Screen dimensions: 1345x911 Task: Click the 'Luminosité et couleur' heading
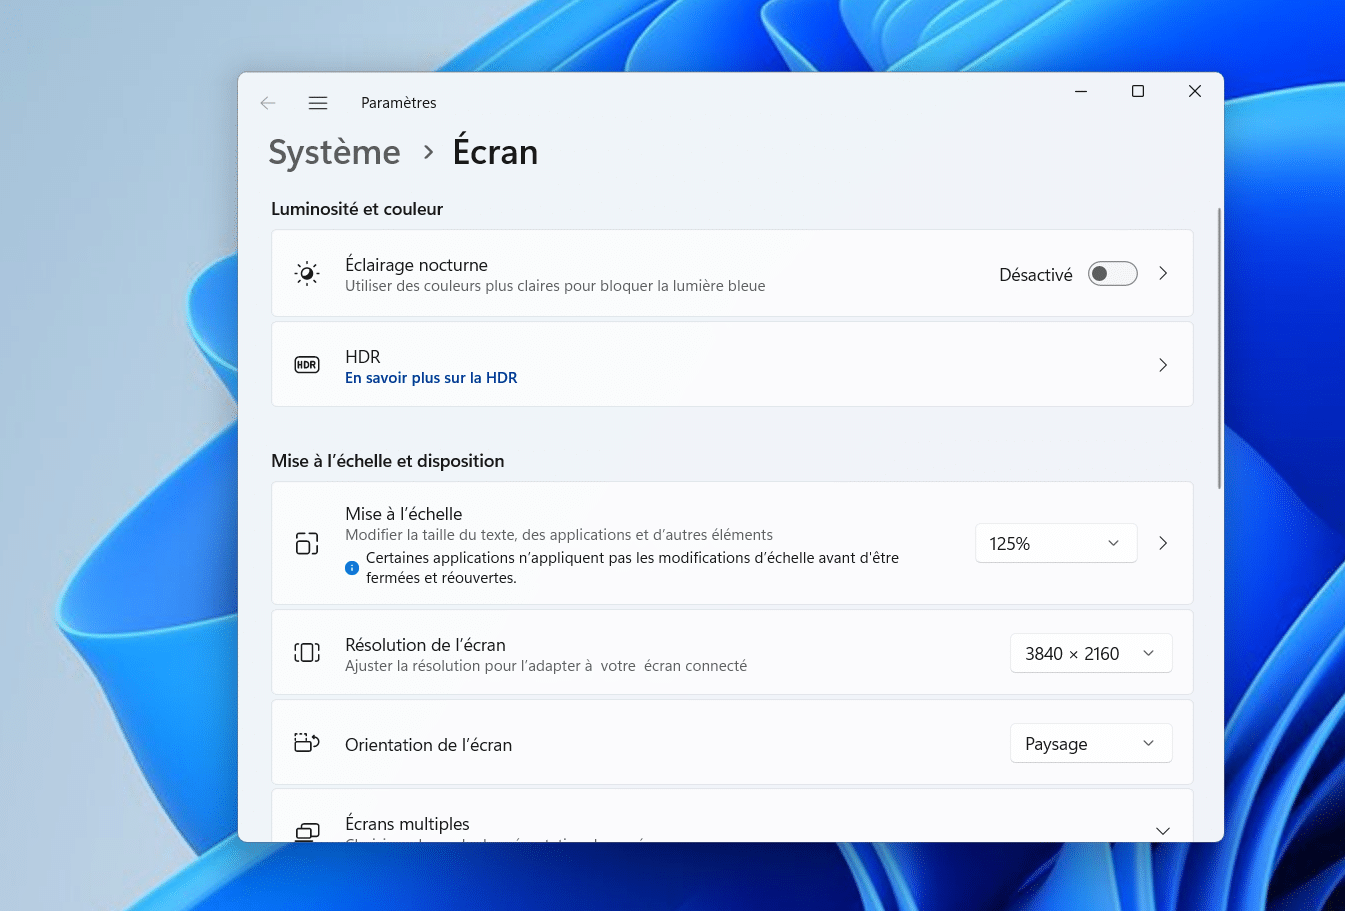tap(357, 209)
